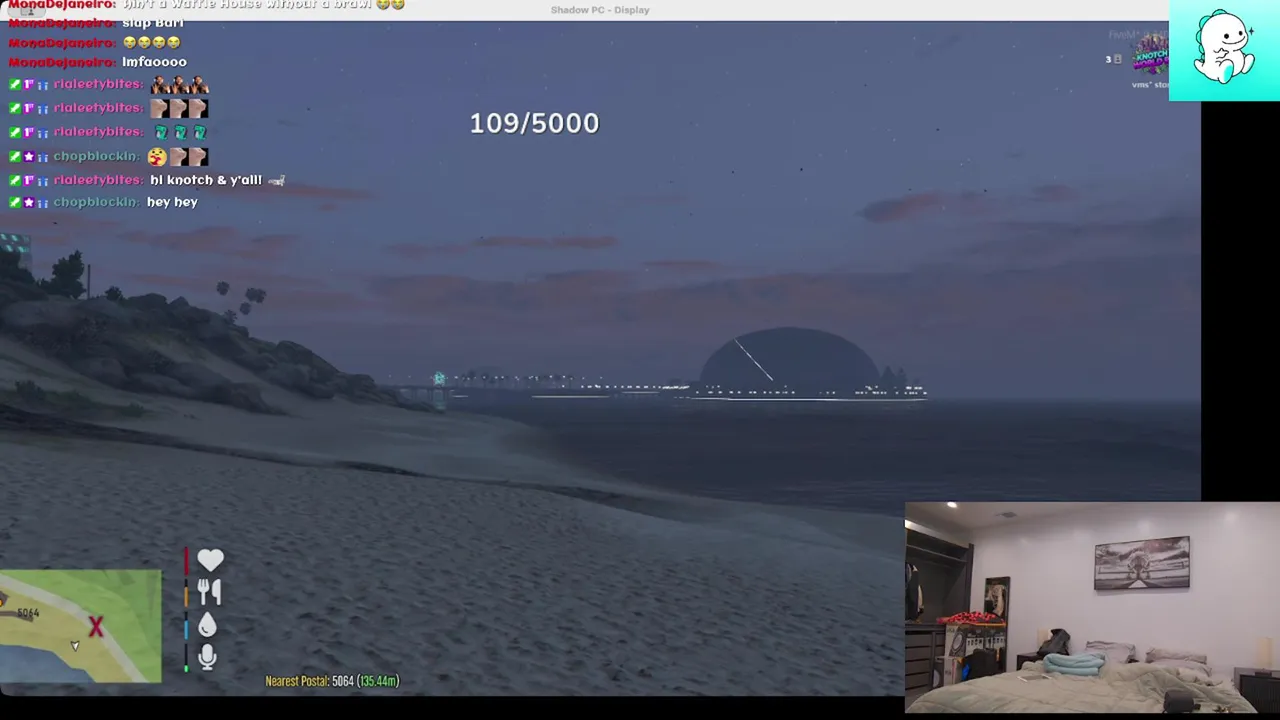Click the Bigo dinosaur mascot logo
The height and width of the screenshot is (720, 1280).
tap(1224, 47)
